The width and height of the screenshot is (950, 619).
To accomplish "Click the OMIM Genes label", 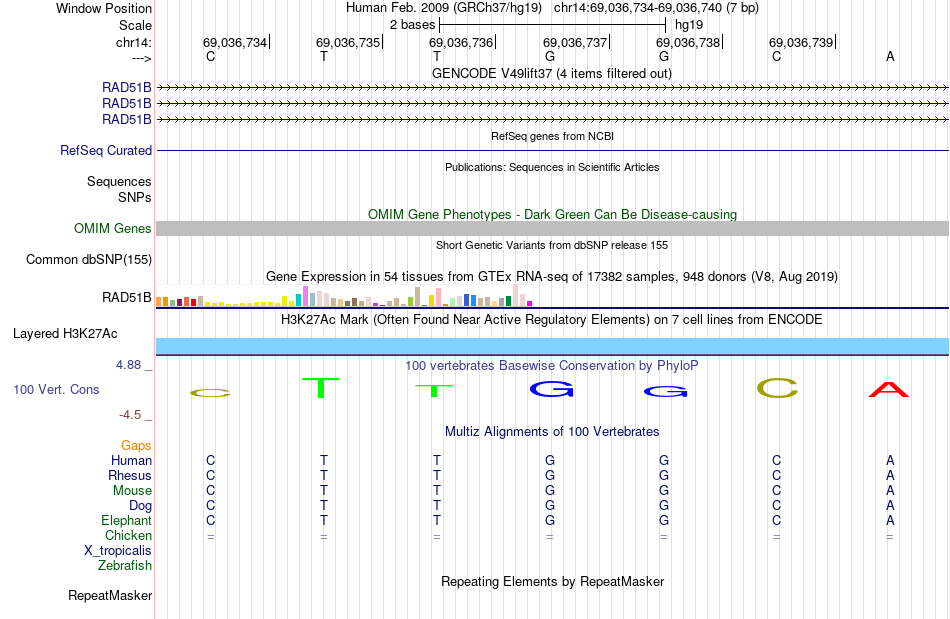I will [113, 228].
